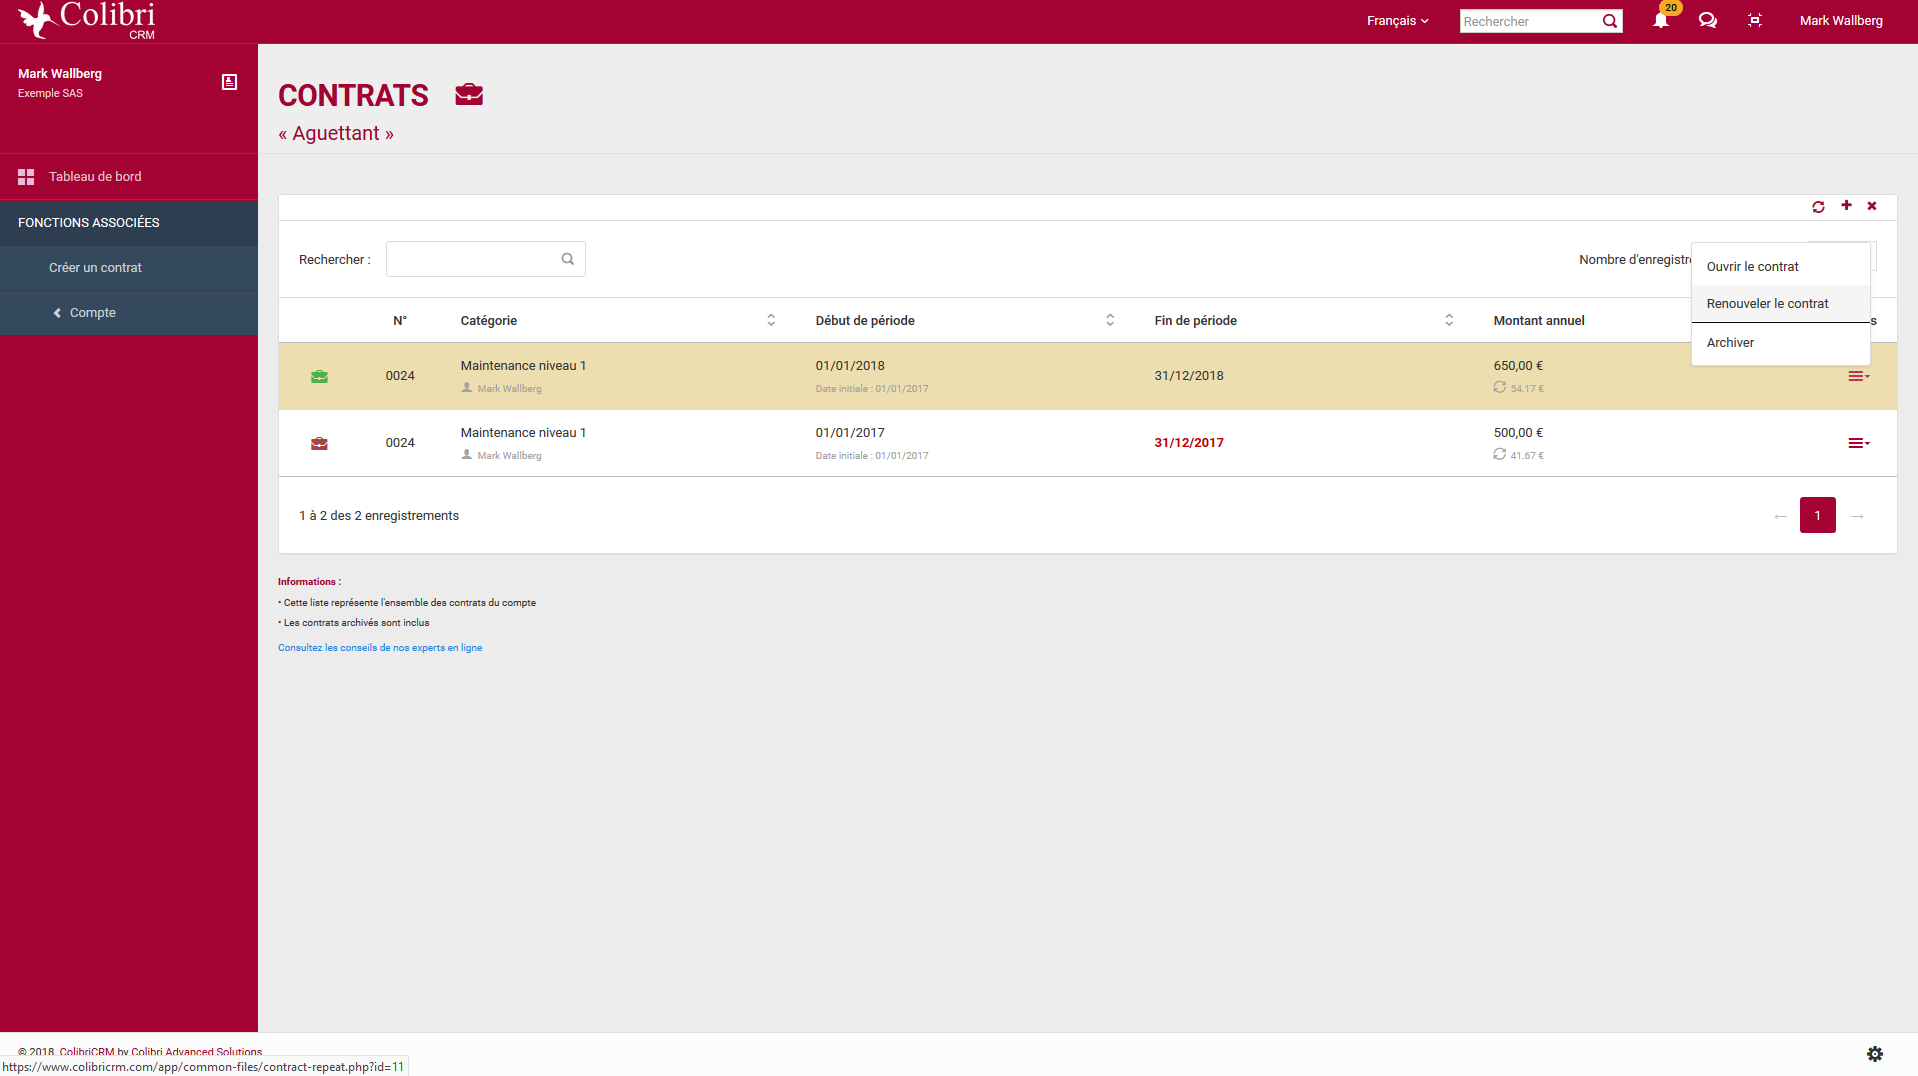Close the contracts panel with the X icon
Screen dimensions: 1918x1076
point(1872,206)
